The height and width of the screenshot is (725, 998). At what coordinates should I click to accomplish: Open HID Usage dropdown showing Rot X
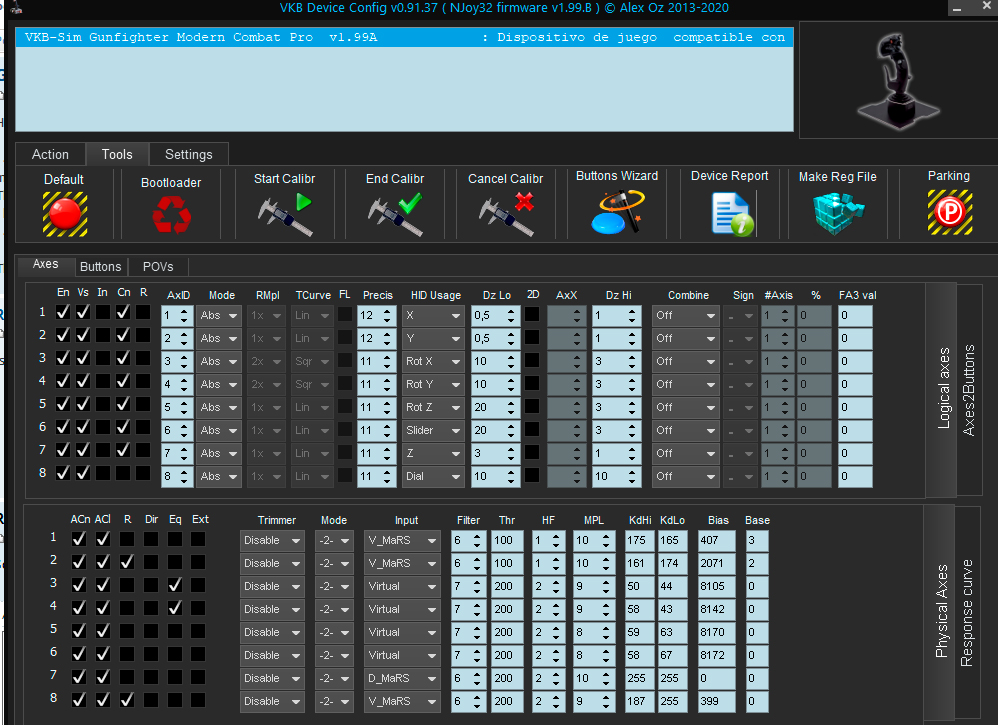433,361
